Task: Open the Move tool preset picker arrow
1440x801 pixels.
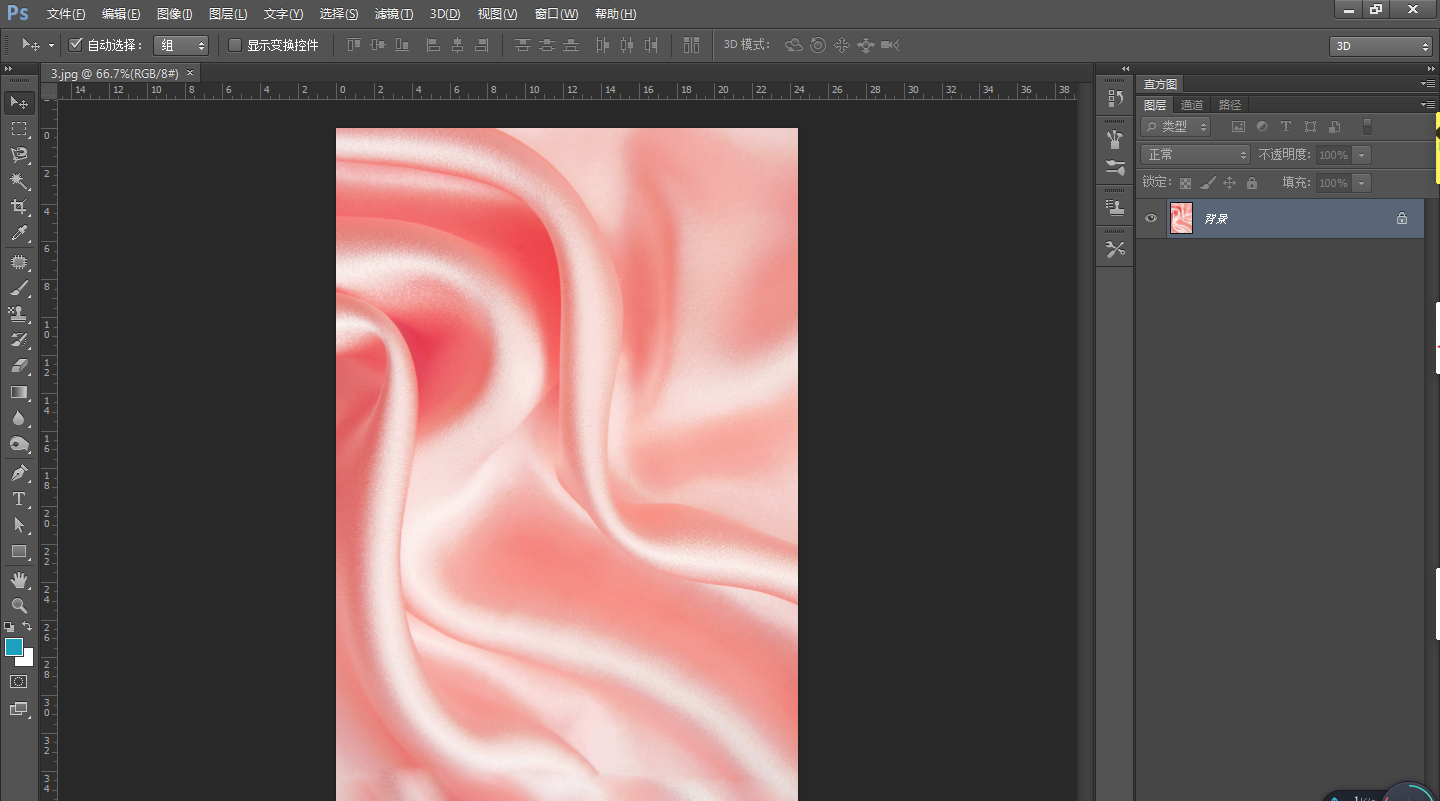Action: tap(51, 45)
